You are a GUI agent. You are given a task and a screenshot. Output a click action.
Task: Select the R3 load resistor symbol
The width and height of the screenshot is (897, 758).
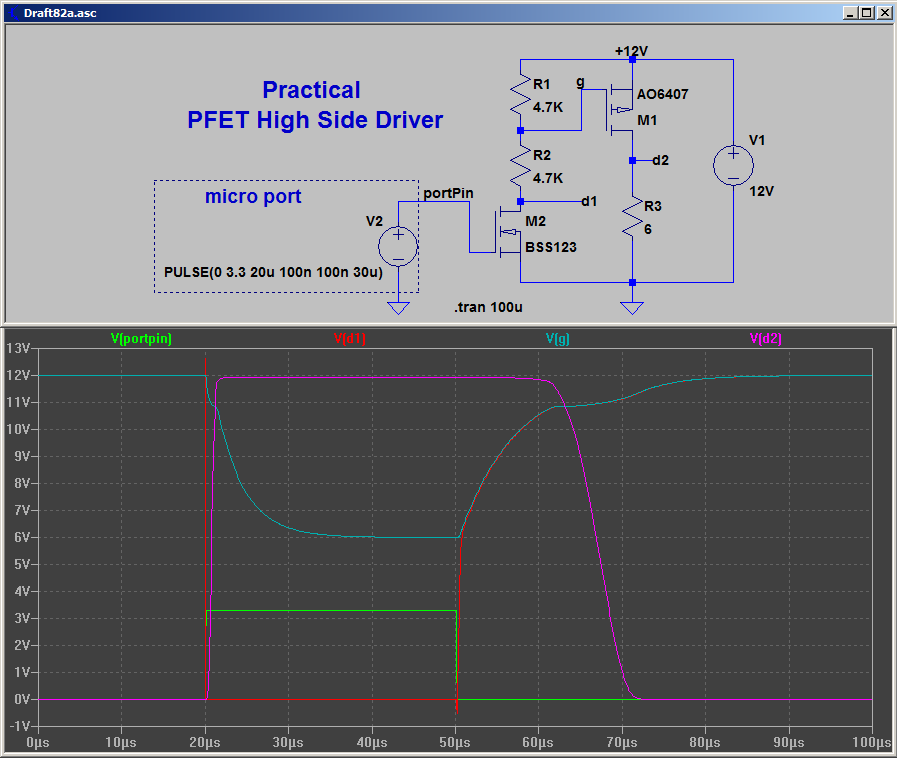632,216
